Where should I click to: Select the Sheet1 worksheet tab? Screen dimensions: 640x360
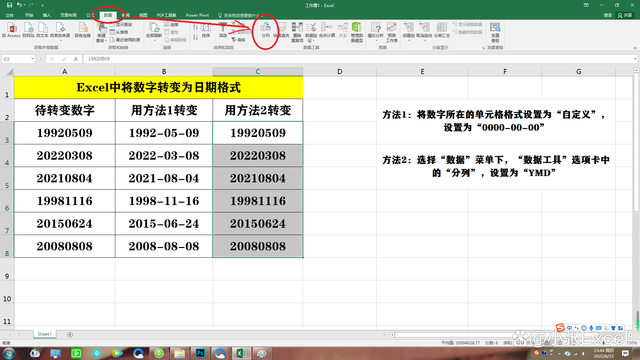pyautogui.click(x=44, y=334)
